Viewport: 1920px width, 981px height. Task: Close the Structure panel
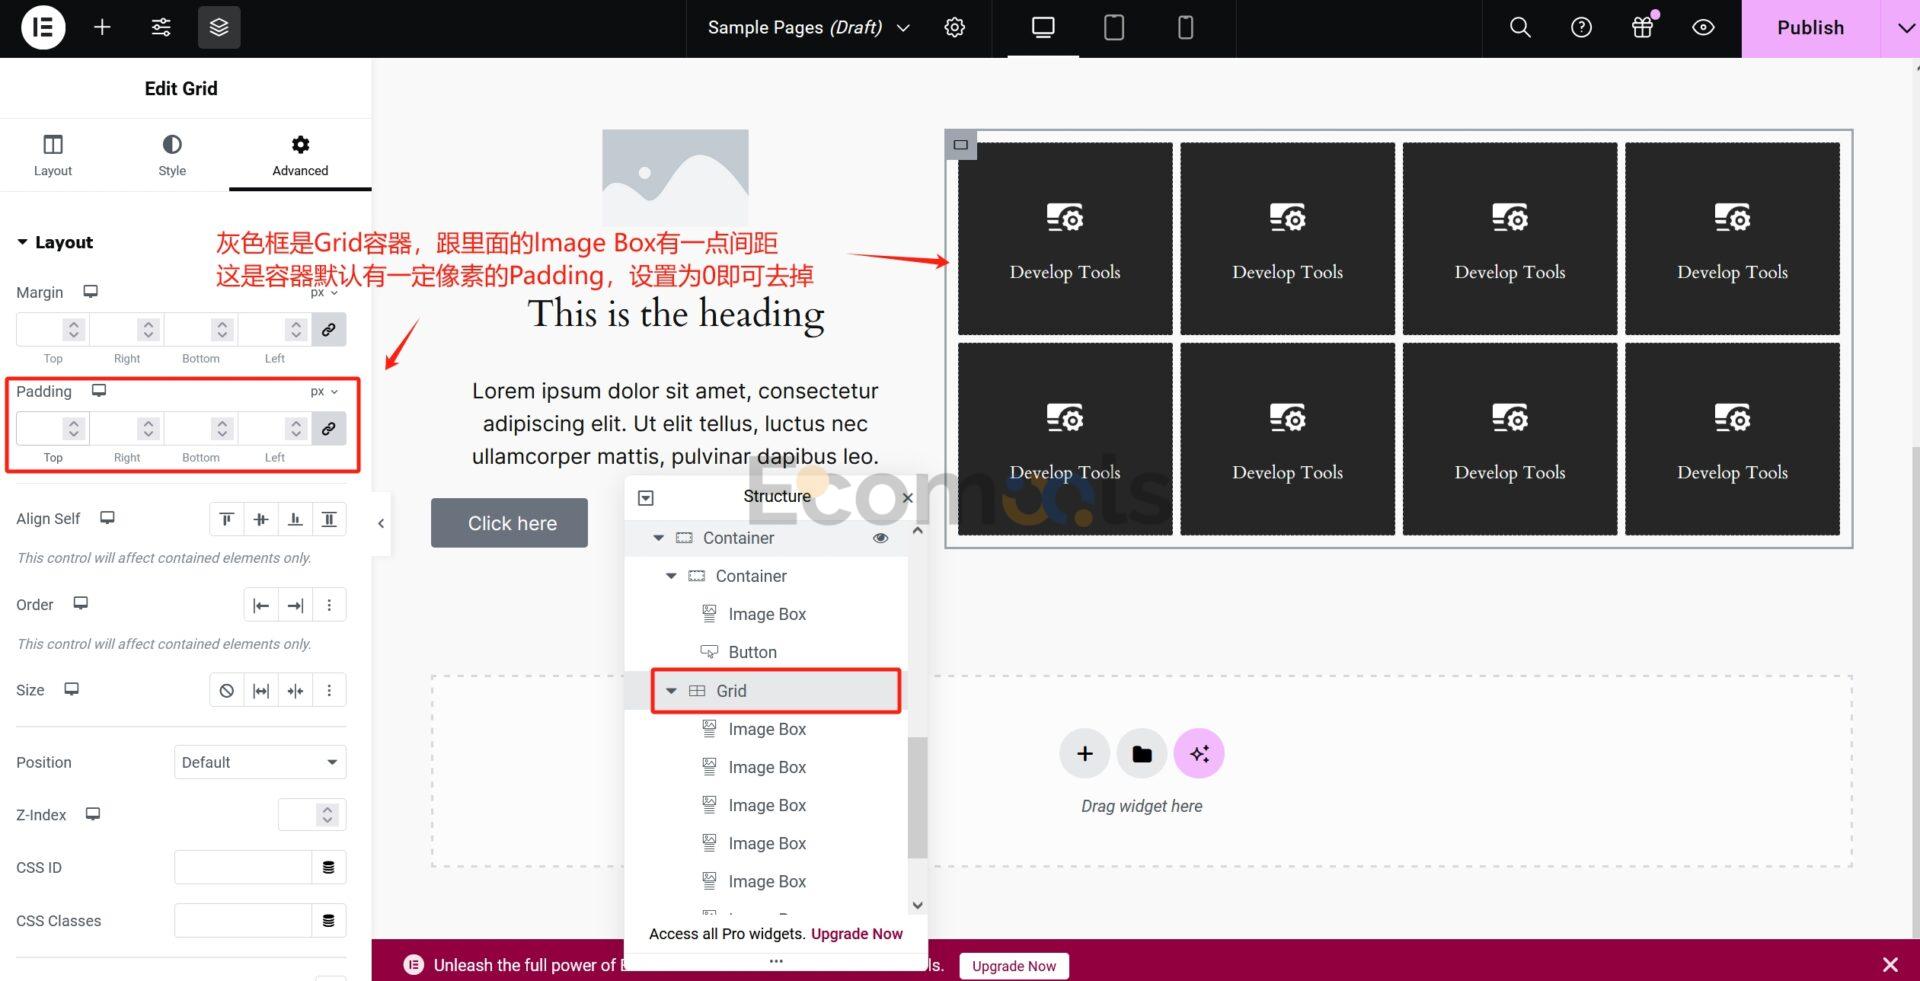pyautogui.click(x=907, y=497)
